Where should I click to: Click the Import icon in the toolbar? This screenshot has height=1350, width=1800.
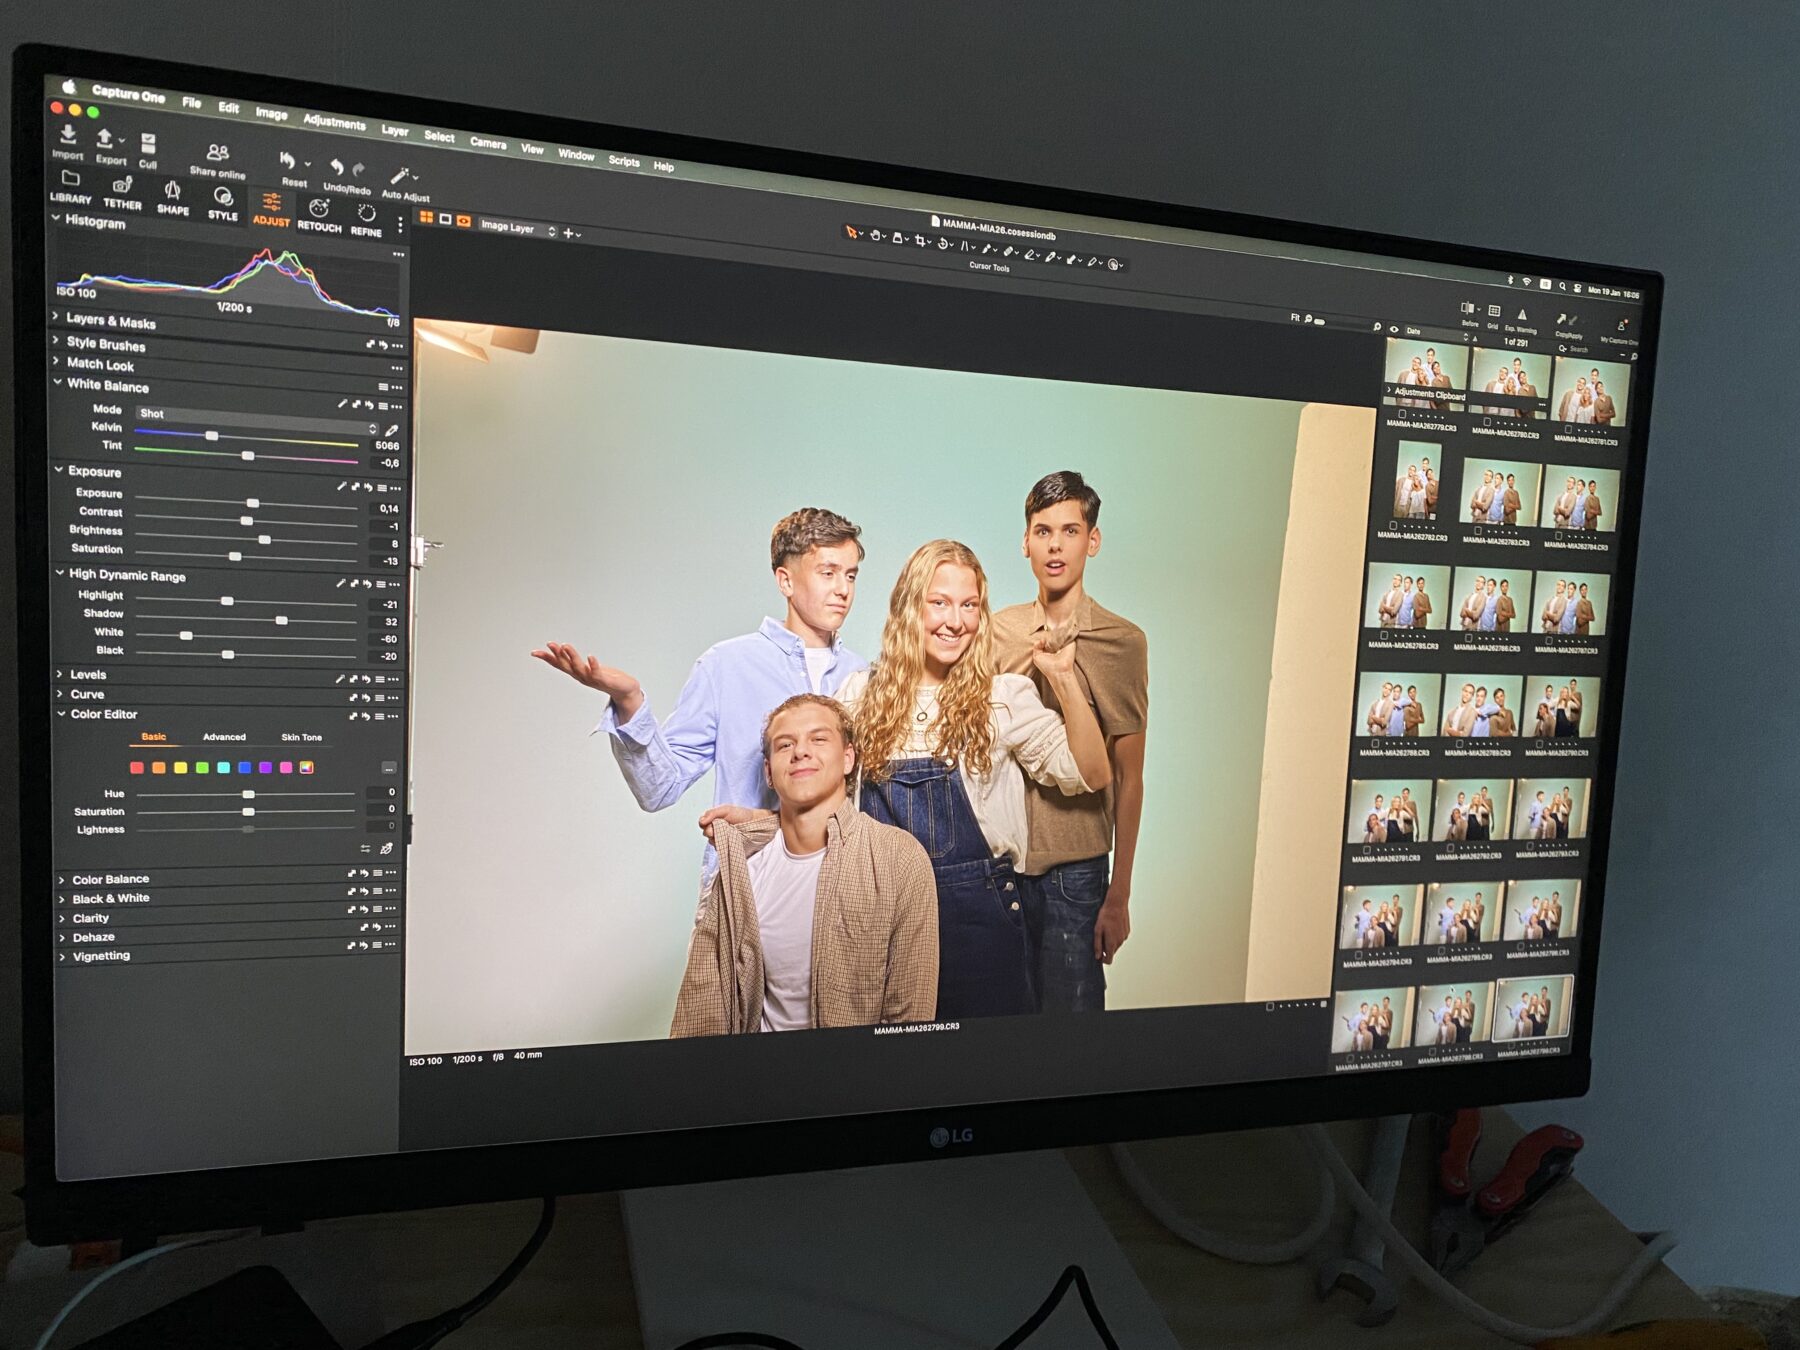pos(67,135)
